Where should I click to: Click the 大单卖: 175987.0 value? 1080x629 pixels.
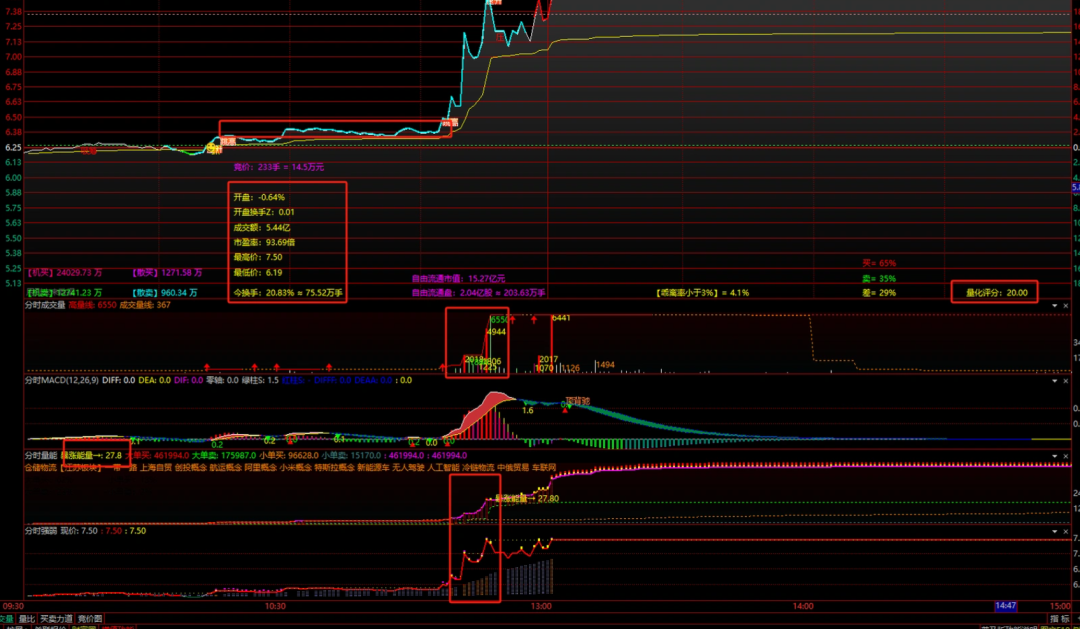[224, 455]
